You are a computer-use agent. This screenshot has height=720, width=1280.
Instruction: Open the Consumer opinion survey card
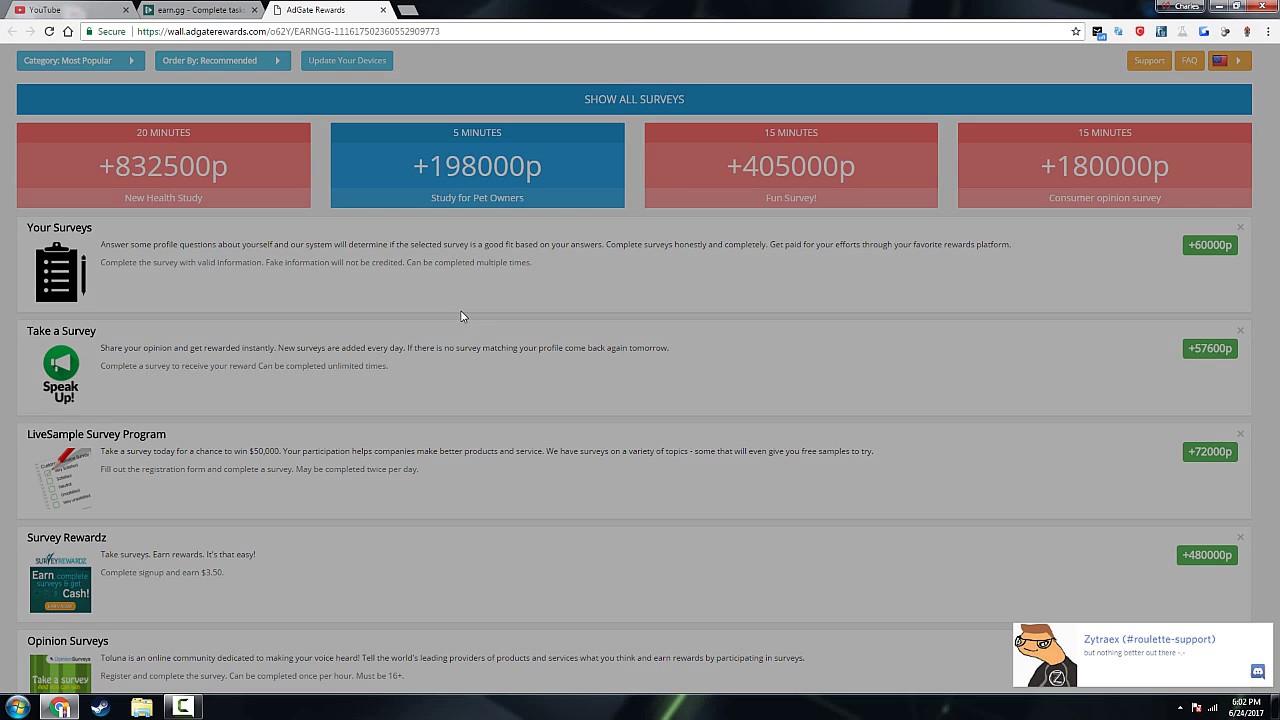pyautogui.click(x=1104, y=165)
